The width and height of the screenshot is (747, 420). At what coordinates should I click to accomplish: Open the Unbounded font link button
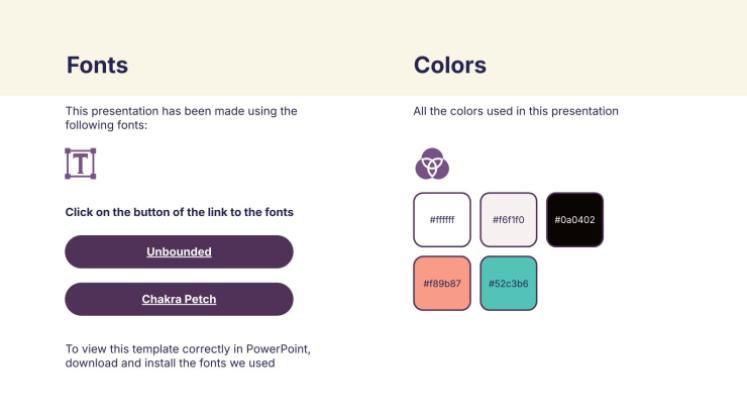[179, 252]
